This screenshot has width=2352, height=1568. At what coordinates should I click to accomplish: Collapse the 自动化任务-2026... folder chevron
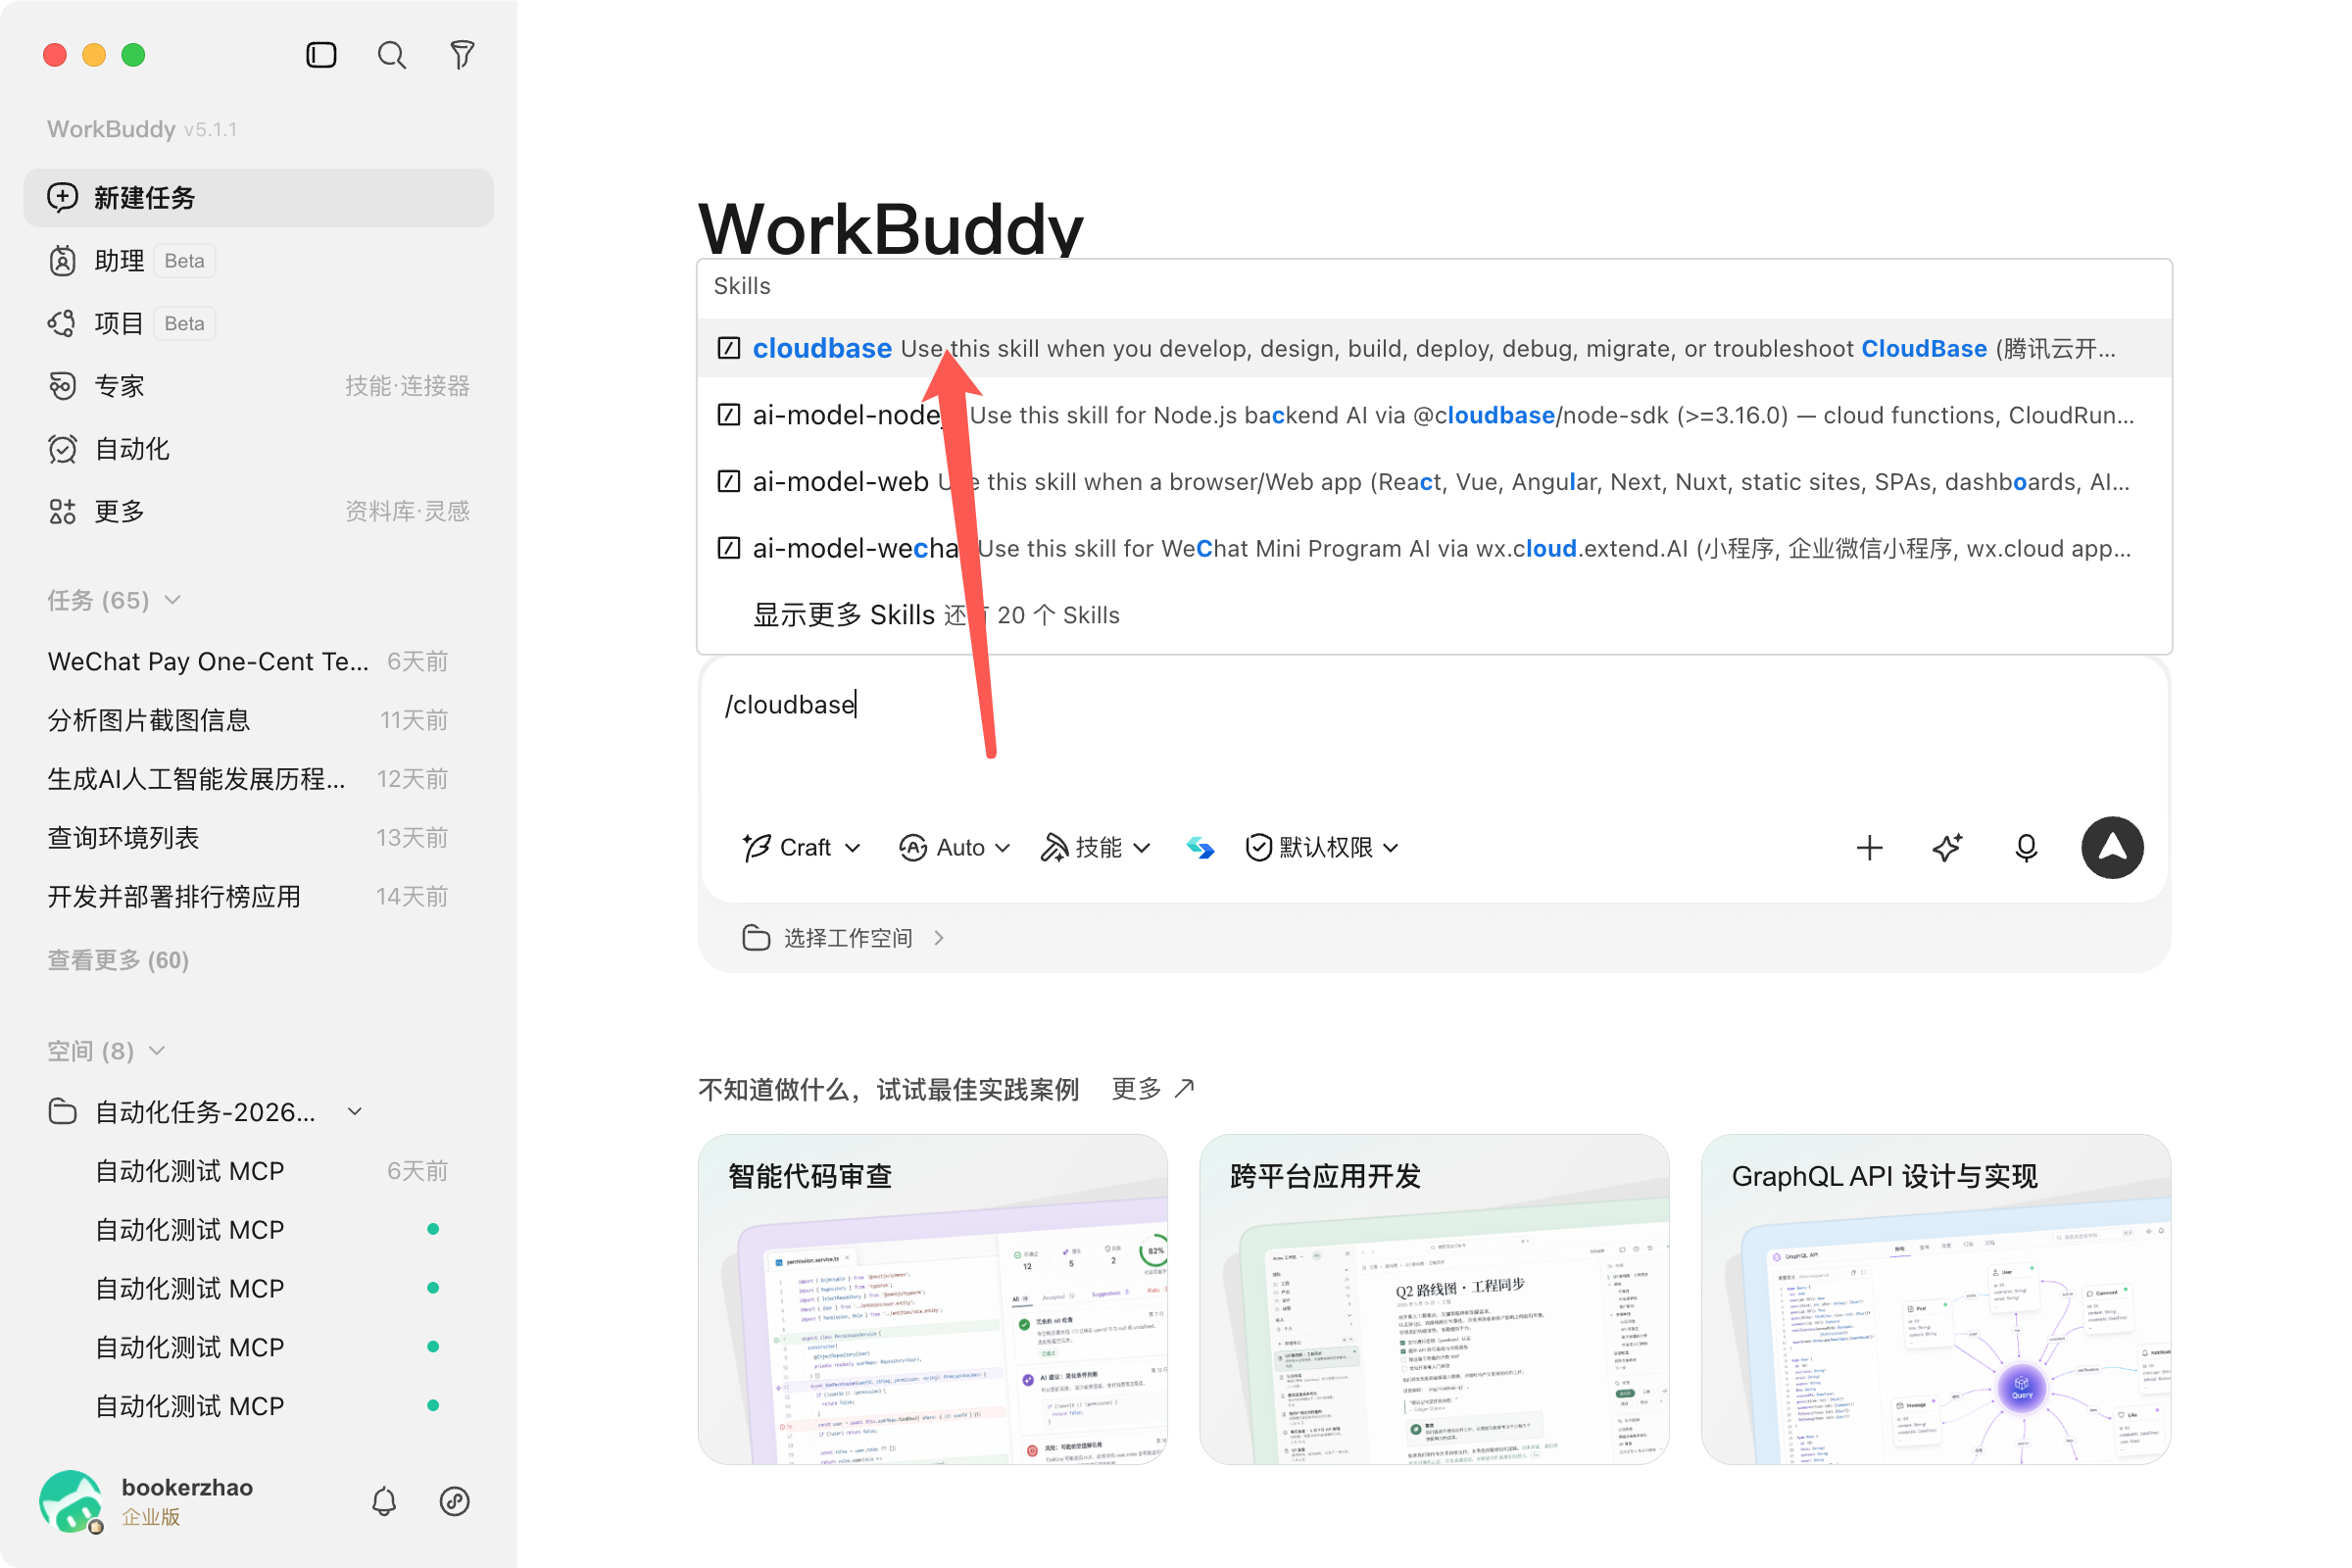click(x=355, y=1112)
